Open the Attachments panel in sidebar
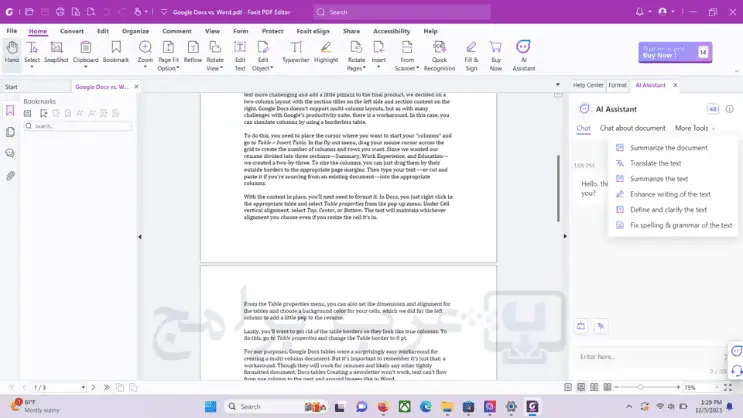Image resolution: width=743 pixels, height=418 pixels. pos(10,176)
